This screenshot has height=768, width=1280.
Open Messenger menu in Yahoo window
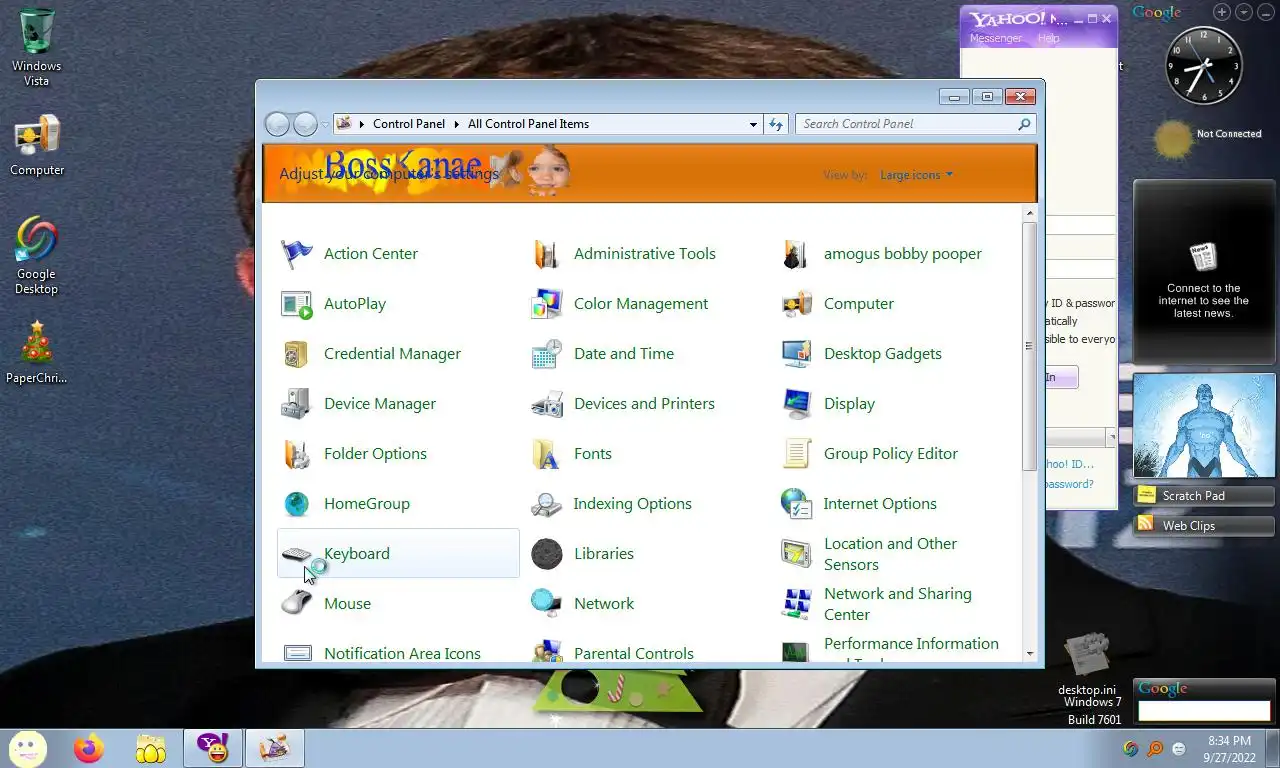click(995, 38)
